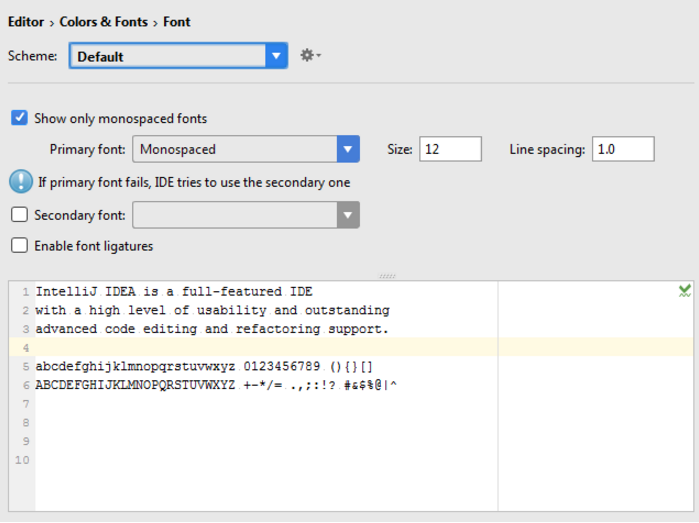Open the Scheme dropdown showing Default
Image resolution: width=699 pixels, height=523 pixels.
(178, 56)
